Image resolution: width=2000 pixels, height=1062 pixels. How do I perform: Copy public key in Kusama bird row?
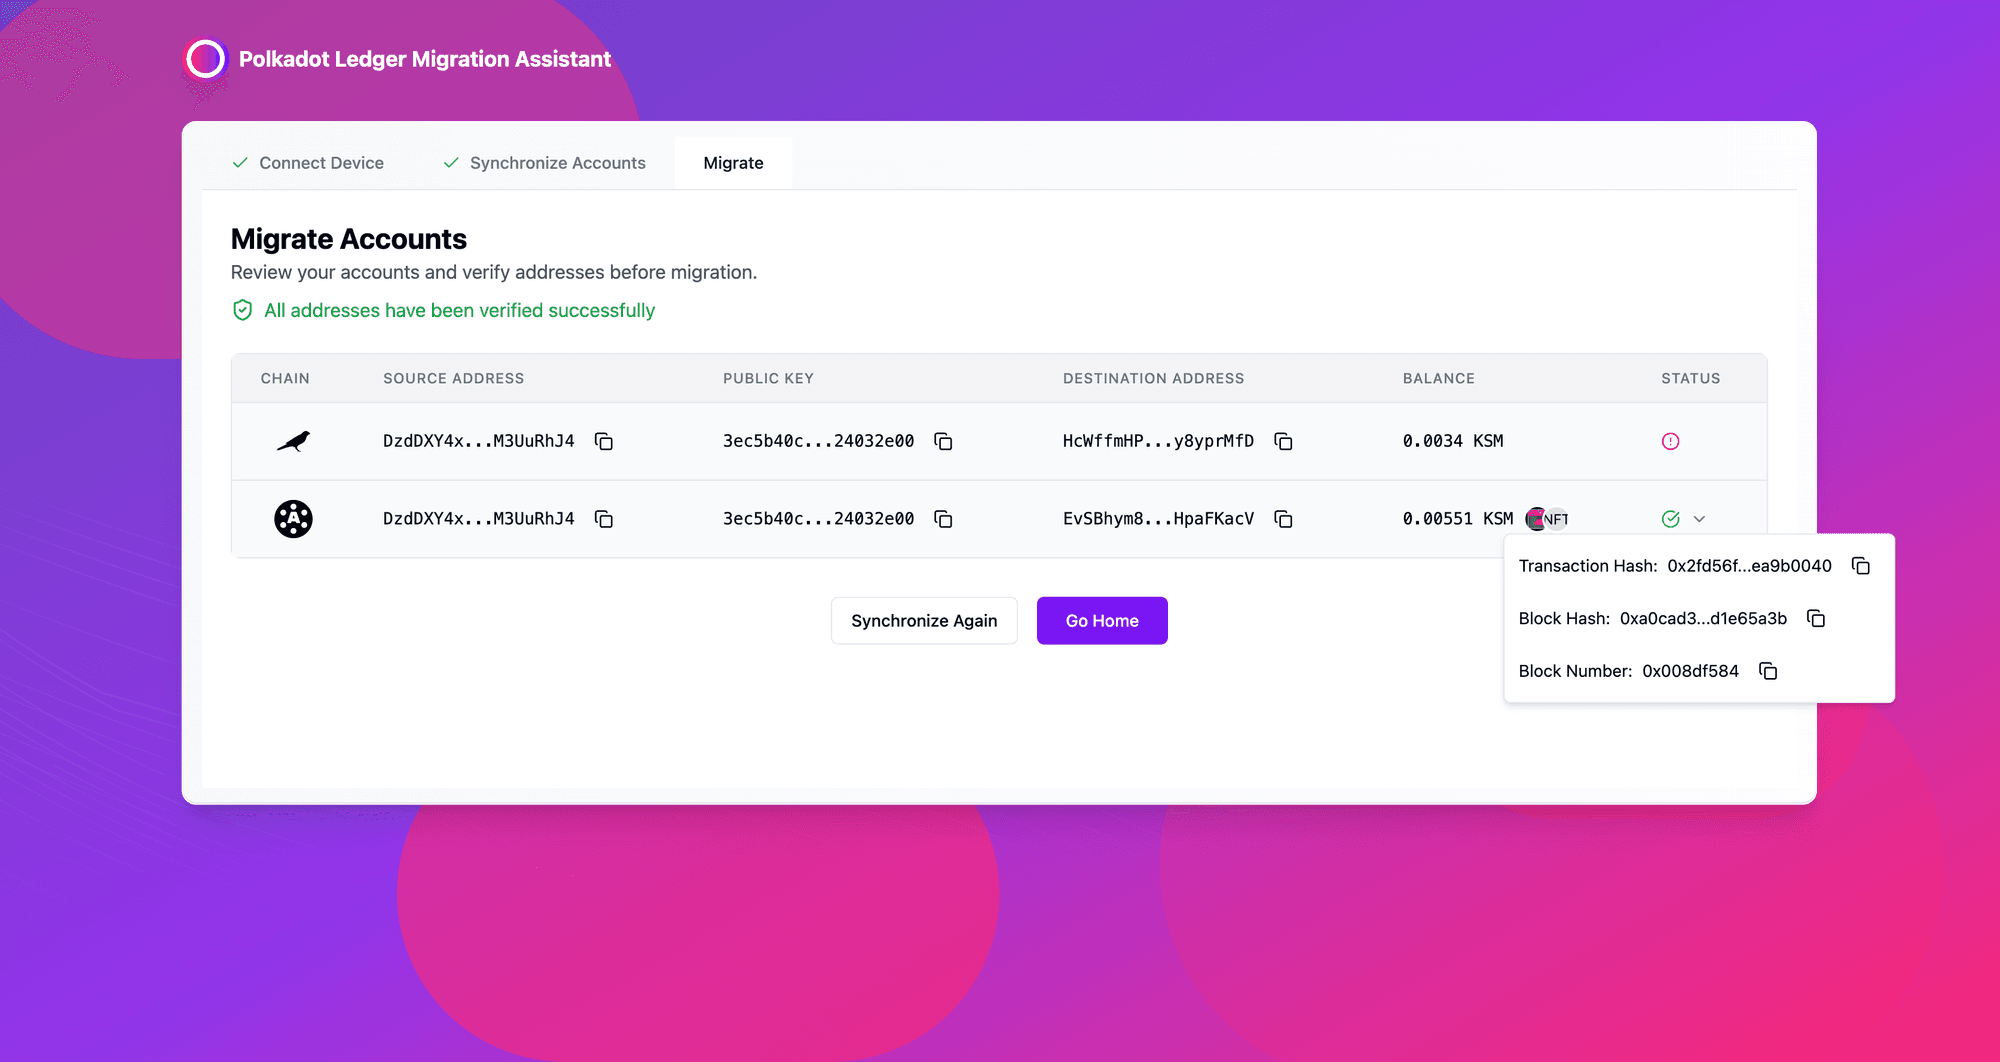[x=943, y=441]
